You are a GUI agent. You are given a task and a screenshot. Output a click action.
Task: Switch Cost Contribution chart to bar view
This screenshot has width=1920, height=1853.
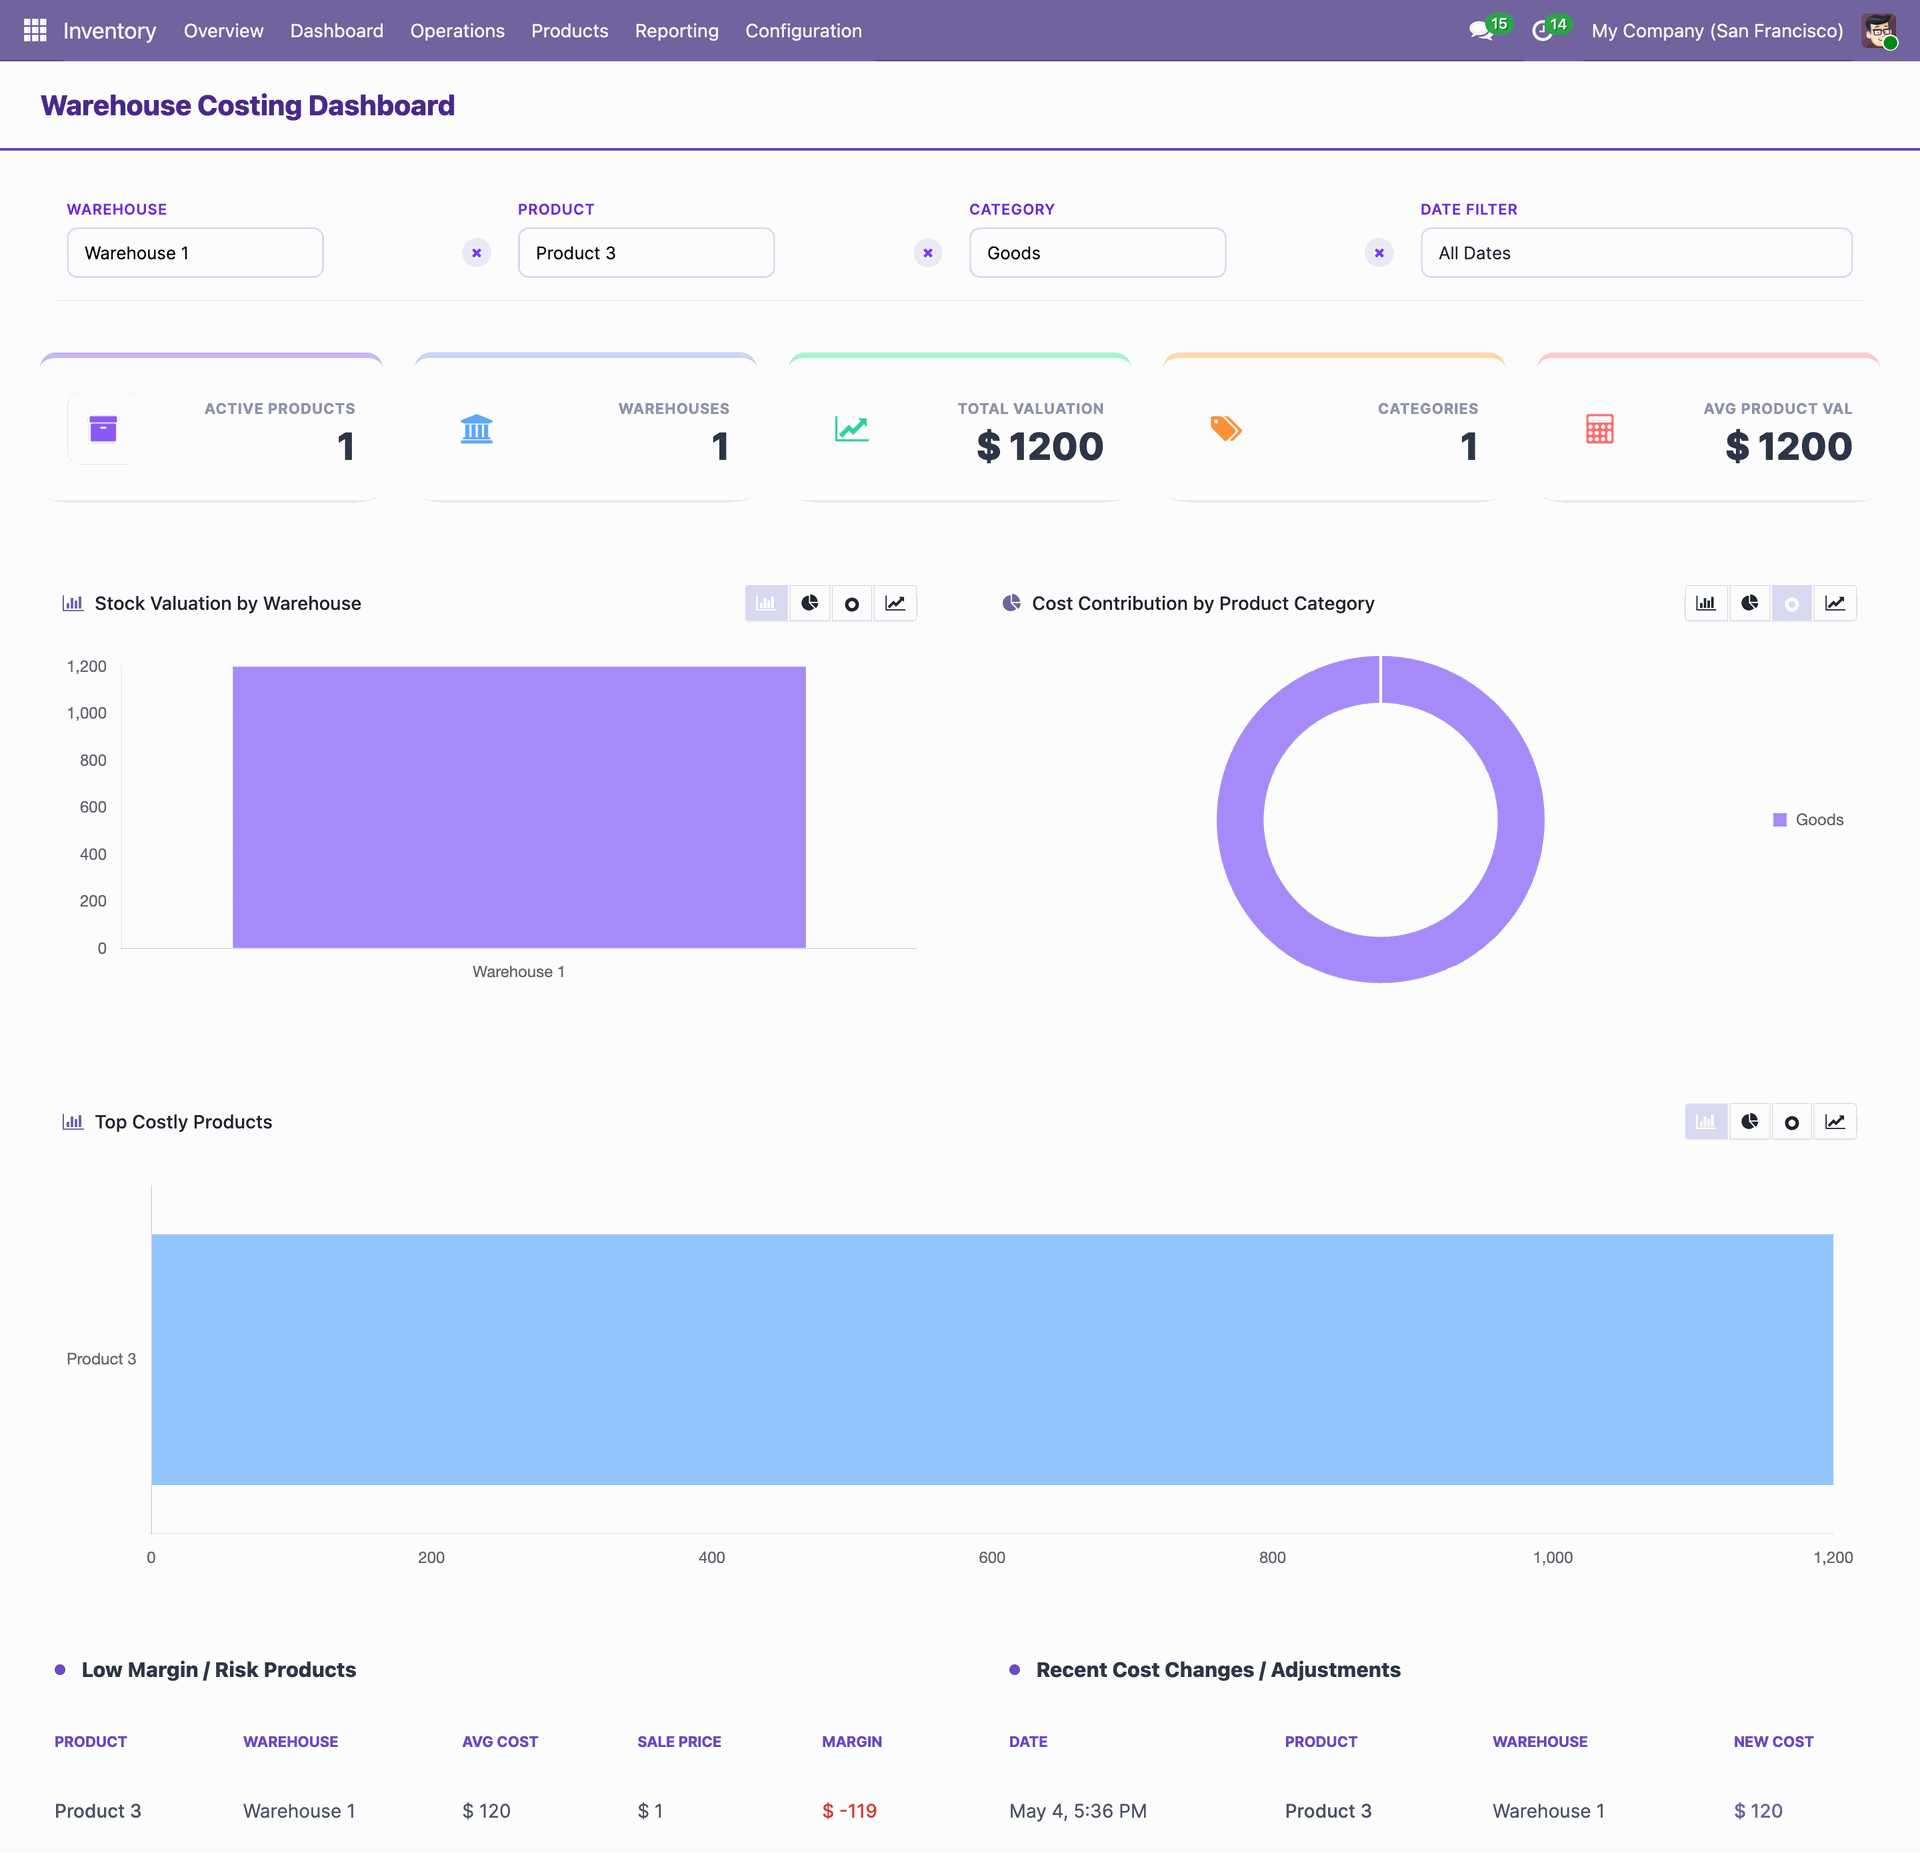pyautogui.click(x=1706, y=603)
